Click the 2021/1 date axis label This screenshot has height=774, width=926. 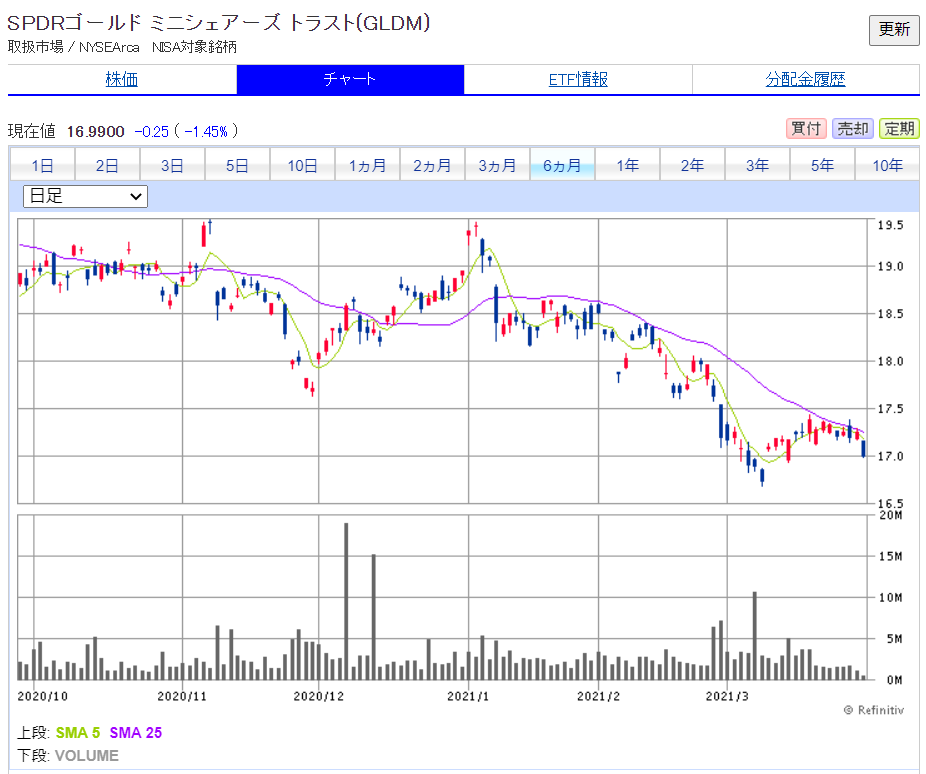[x=468, y=696]
